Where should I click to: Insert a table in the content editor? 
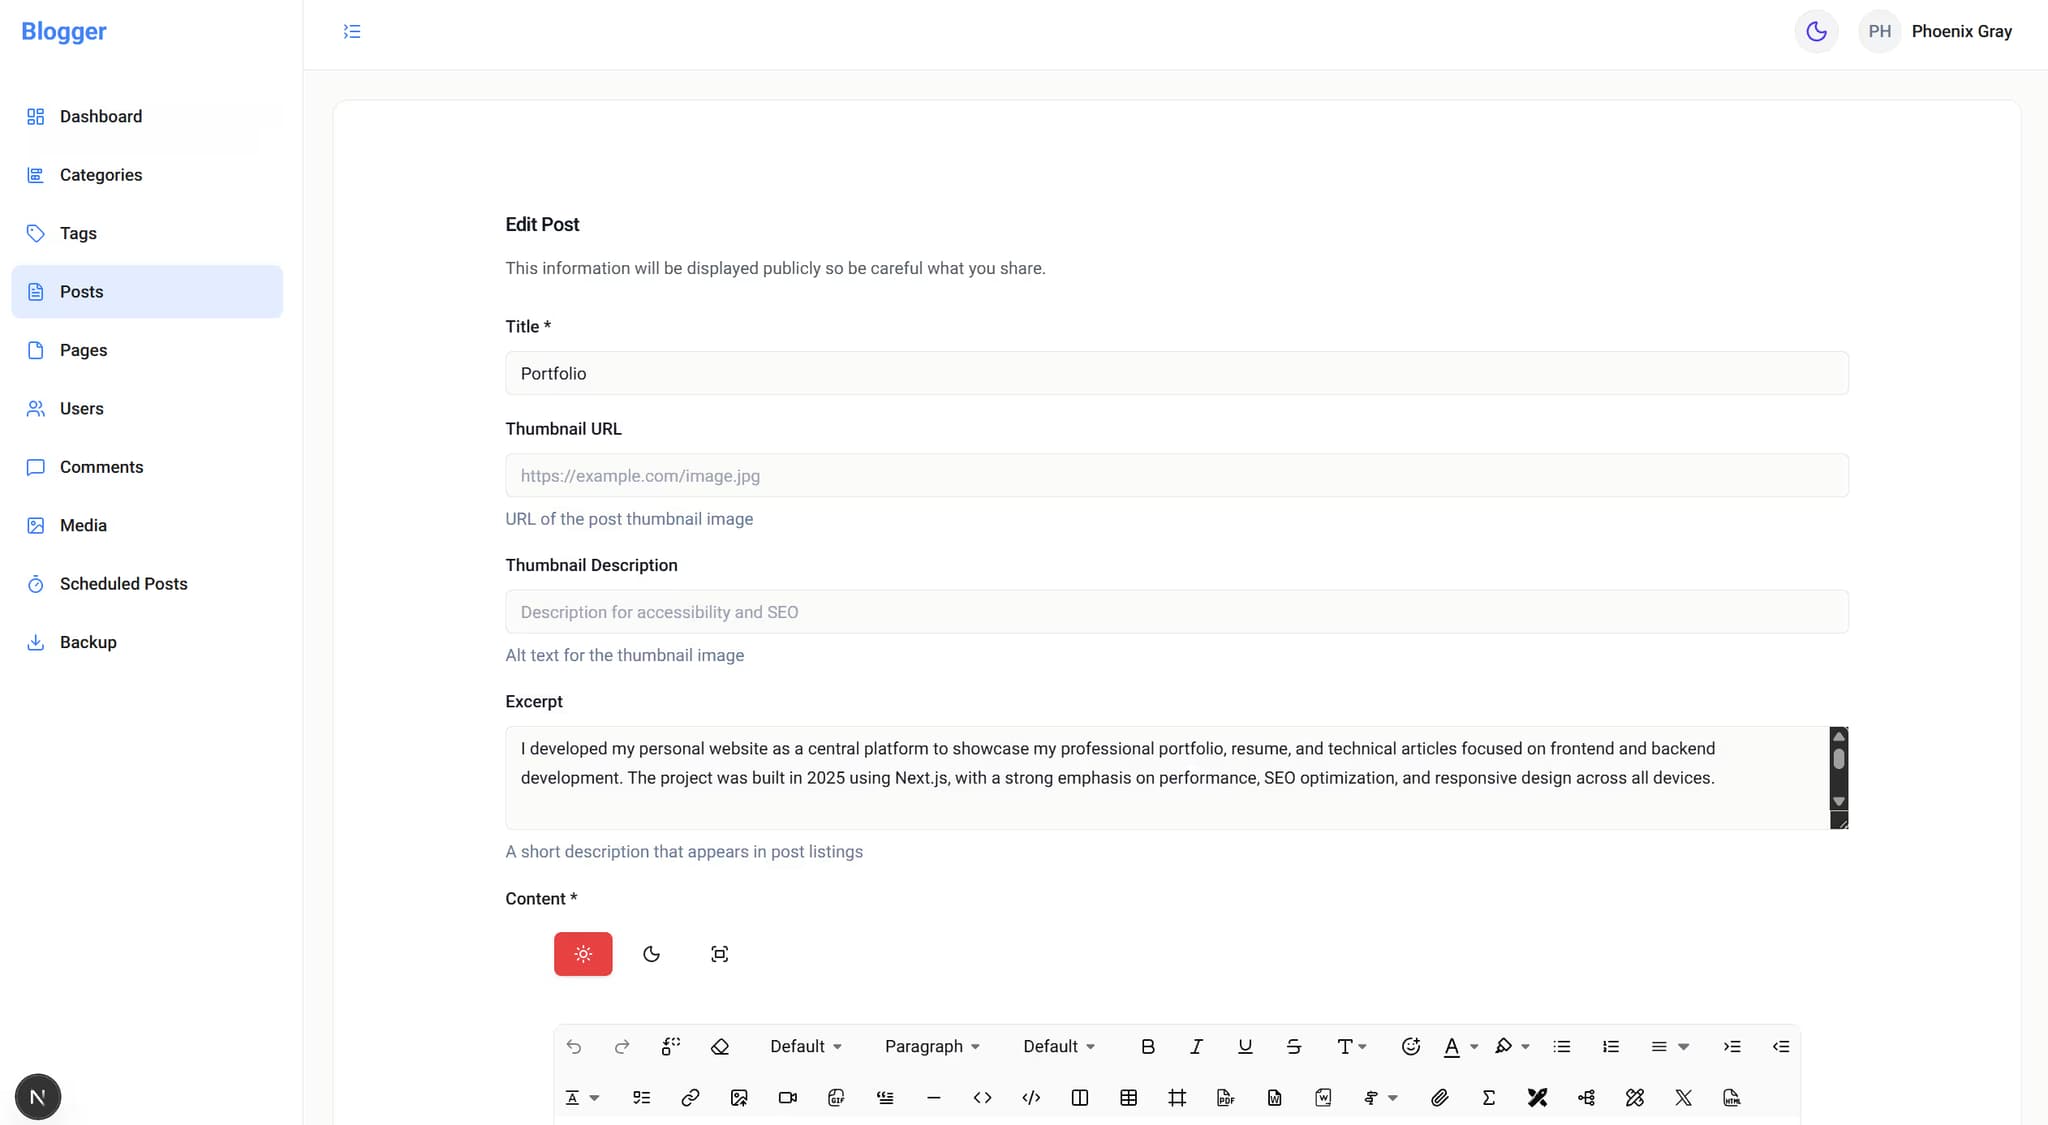[1129, 1097]
